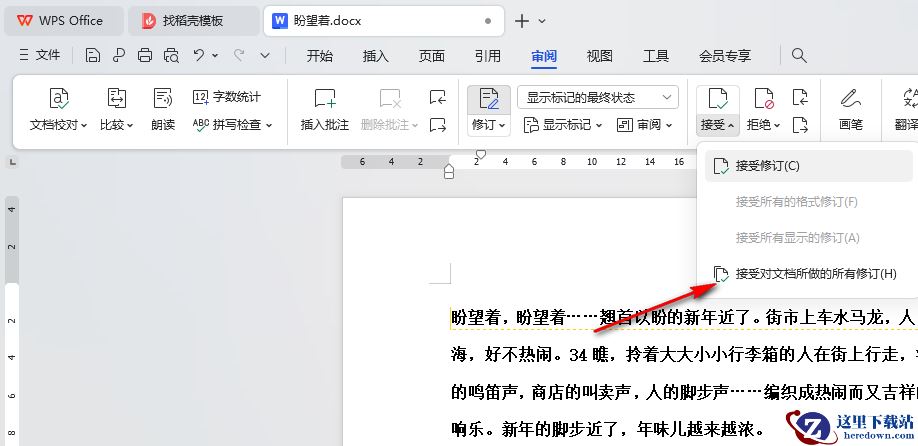The height and width of the screenshot is (446, 918).
Task: Open the 文件 menu
Action: pos(40,56)
